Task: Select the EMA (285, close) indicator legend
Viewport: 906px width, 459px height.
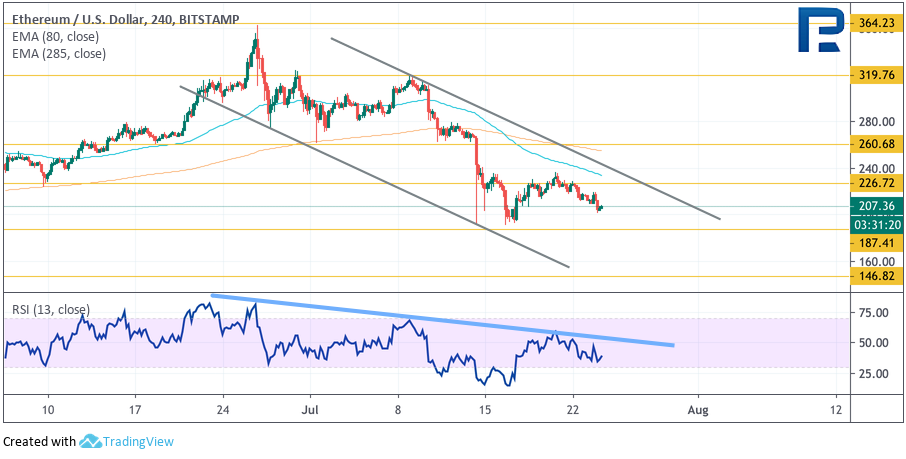Action: tap(59, 54)
